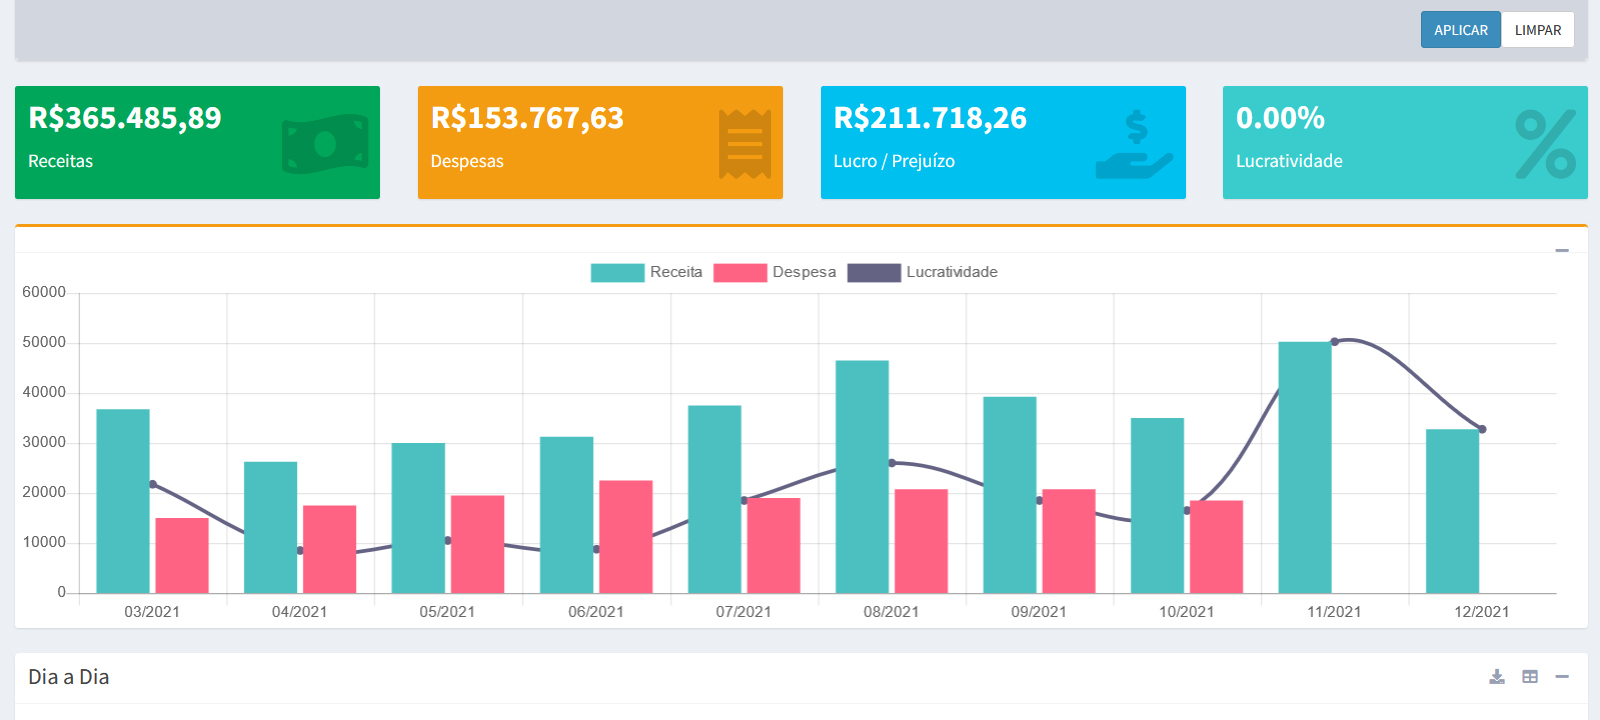The height and width of the screenshot is (720, 1600).
Task: Click the percent icon in Lucratividade card
Action: 1546,144
